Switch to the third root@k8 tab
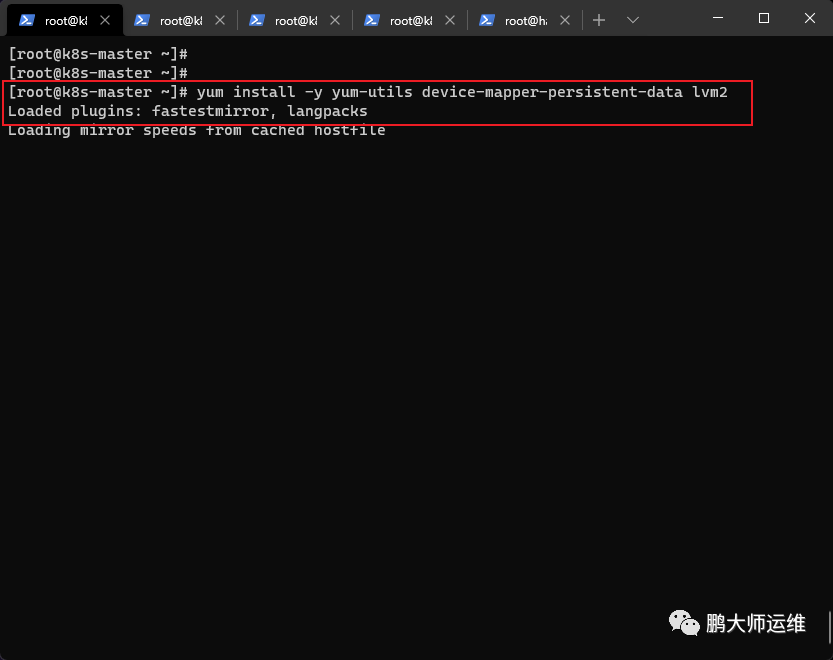 click(x=295, y=20)
